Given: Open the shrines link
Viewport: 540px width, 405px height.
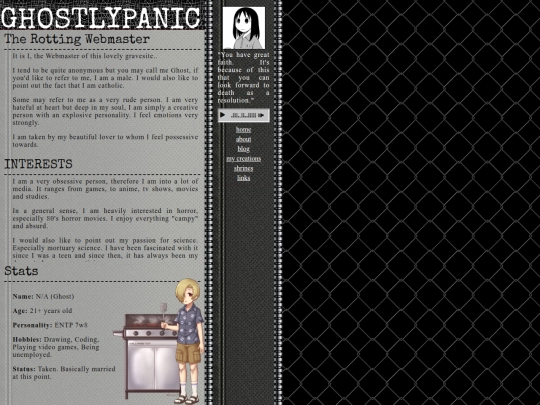Looking at the screenshot, I should [x=243, y=168].
